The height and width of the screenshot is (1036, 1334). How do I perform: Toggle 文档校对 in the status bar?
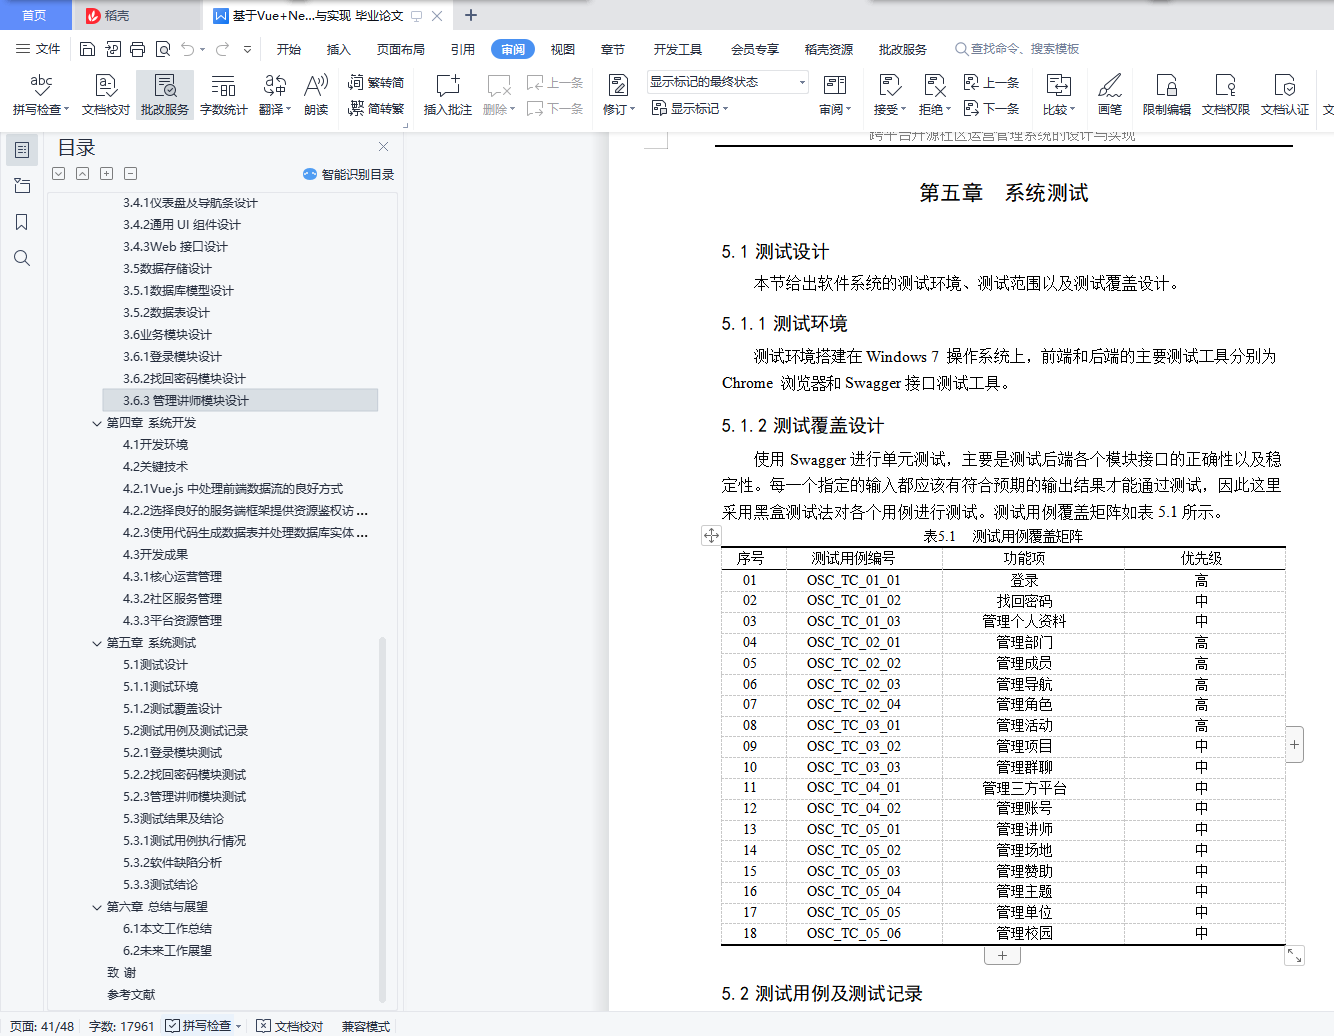click(x=290, y=1026)
